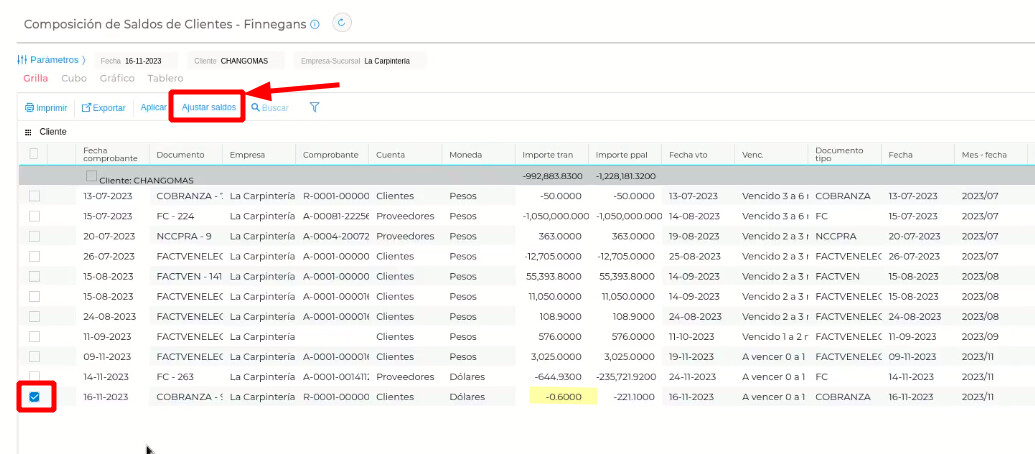This screenshot has height=454, width=1035.
Task: Uncheck the checked COBRANZA 16-11-2023 row checkbox
Action: click(x=34, y=397)
